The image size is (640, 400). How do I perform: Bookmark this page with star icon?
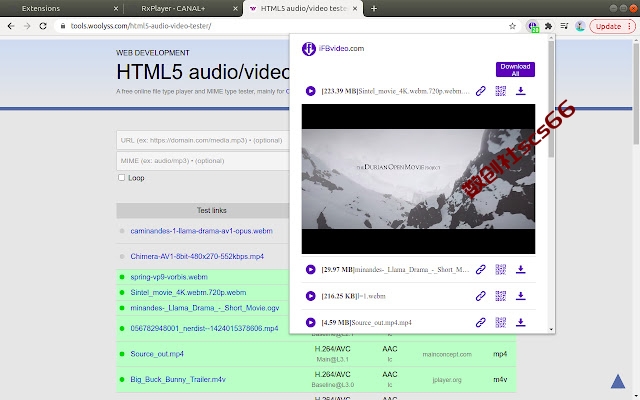click(x=513, y=26)
